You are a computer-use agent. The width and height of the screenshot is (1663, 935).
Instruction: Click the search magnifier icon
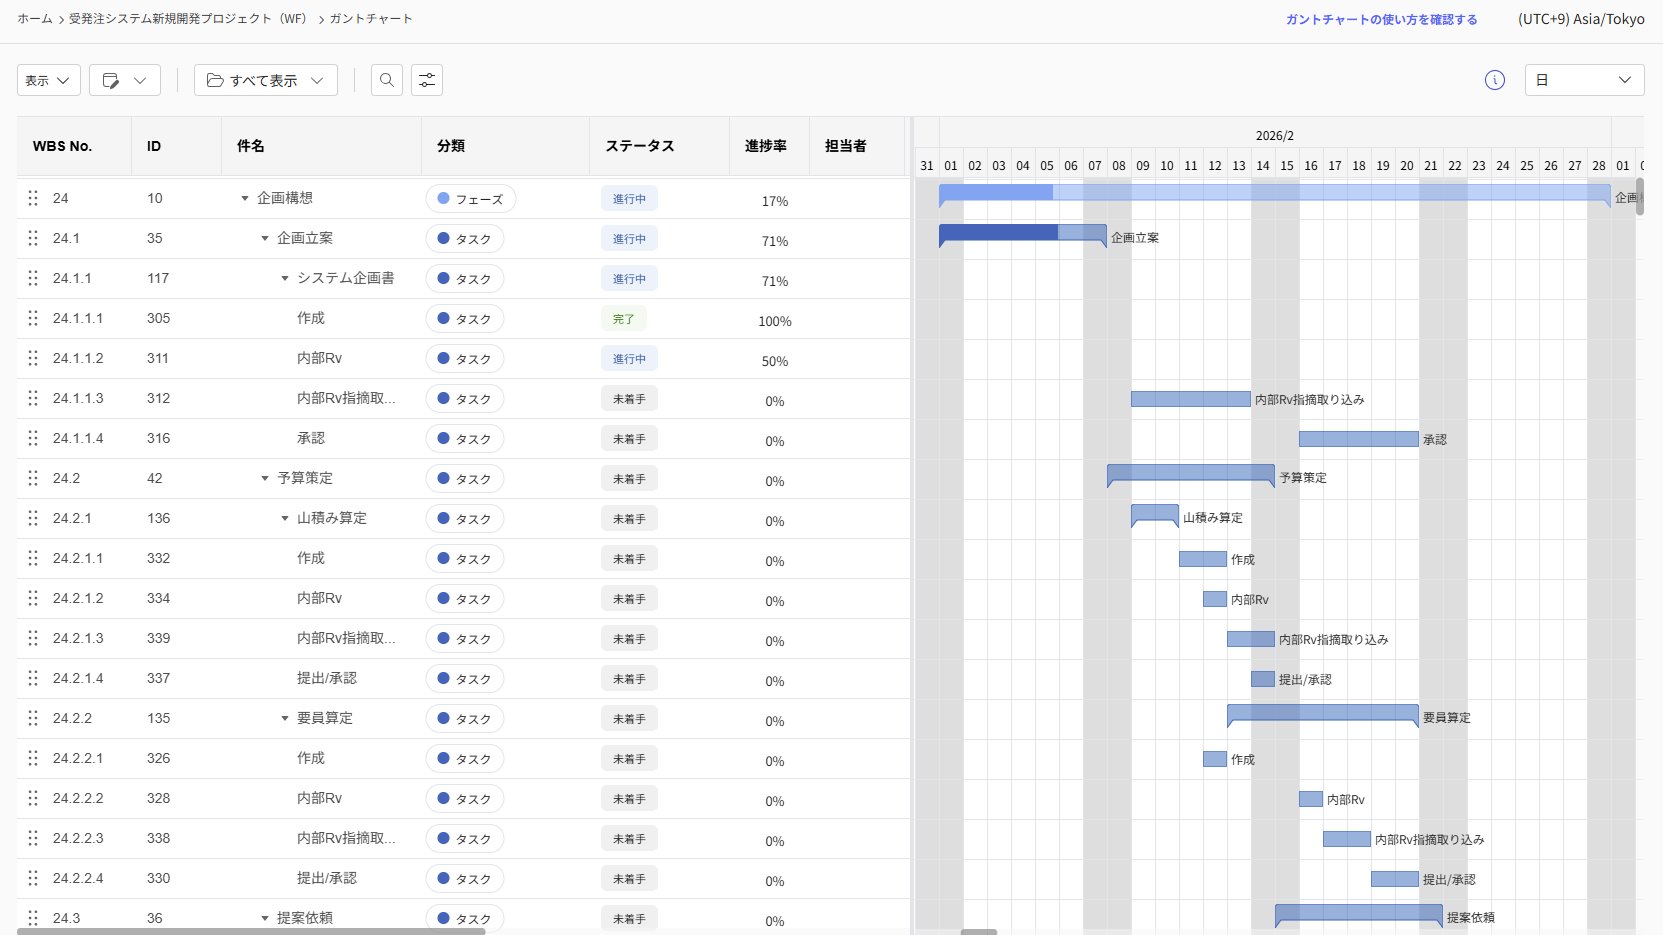387,80
